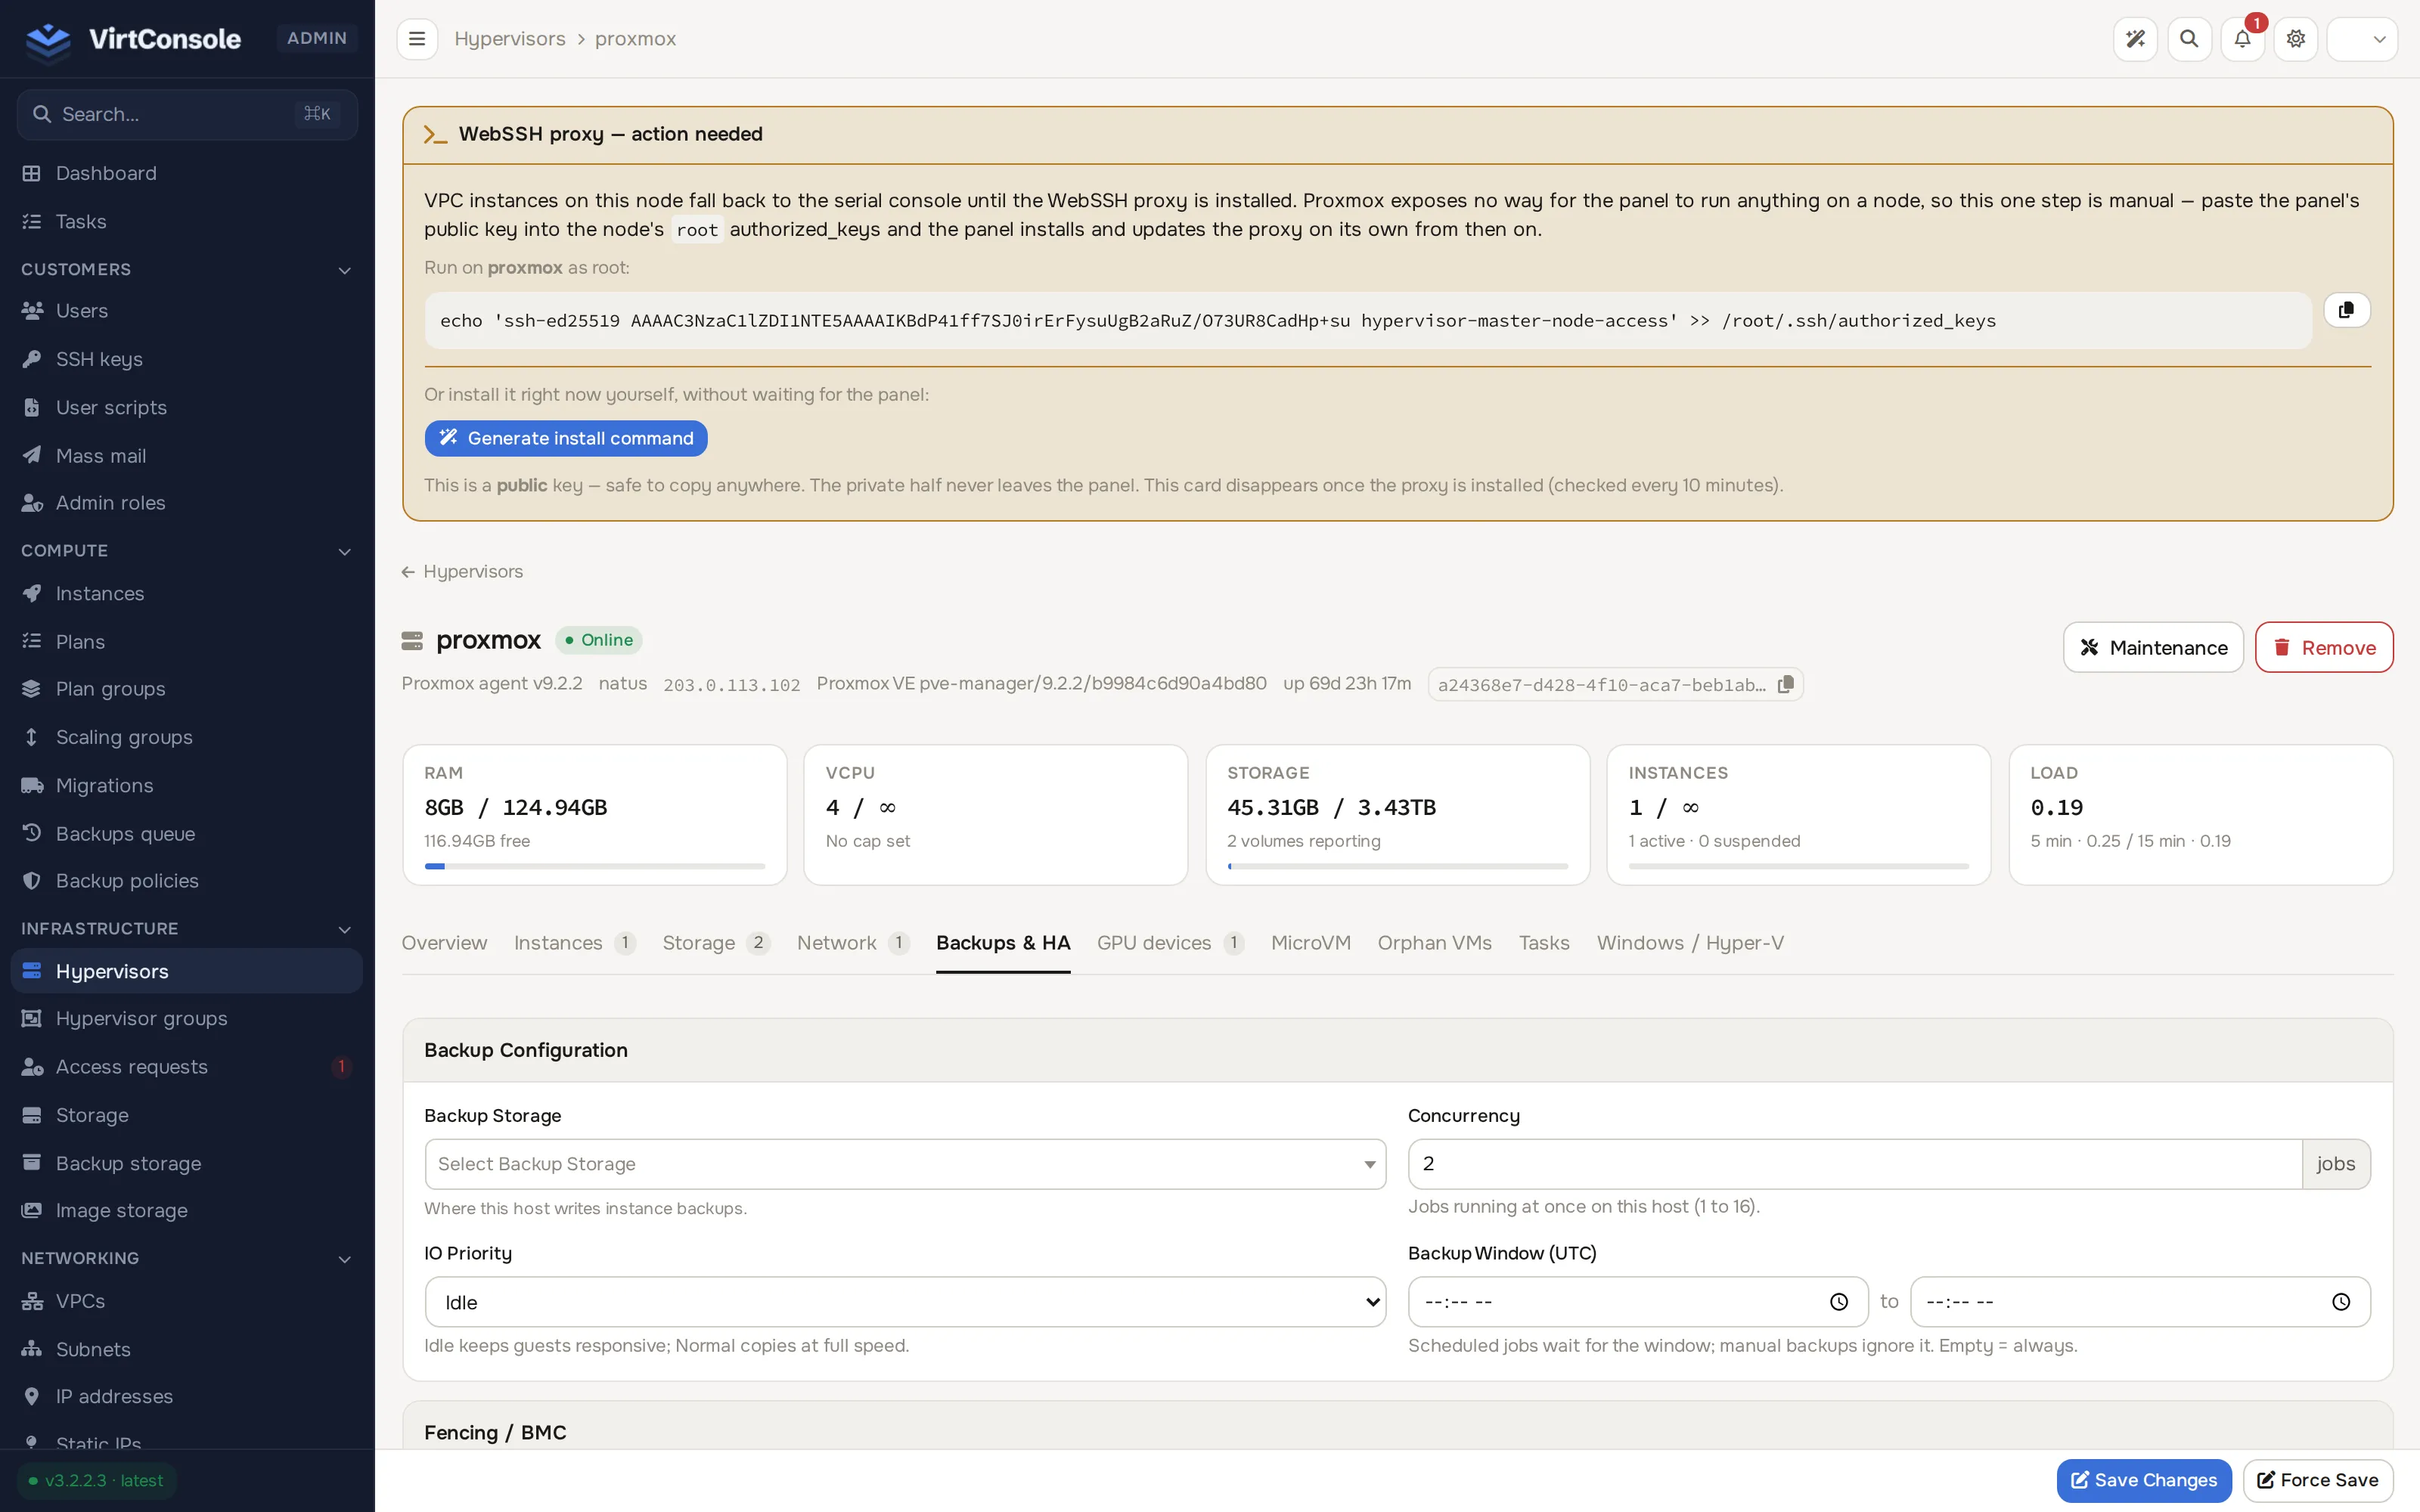
Task: Collapse the Networking section
Action: click(x=187, y=1258)
